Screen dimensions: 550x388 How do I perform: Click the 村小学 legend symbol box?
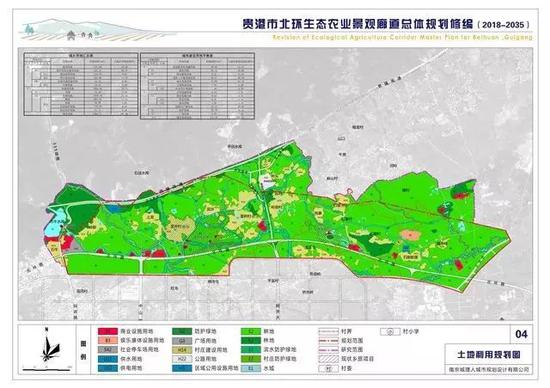coord(390,332)
